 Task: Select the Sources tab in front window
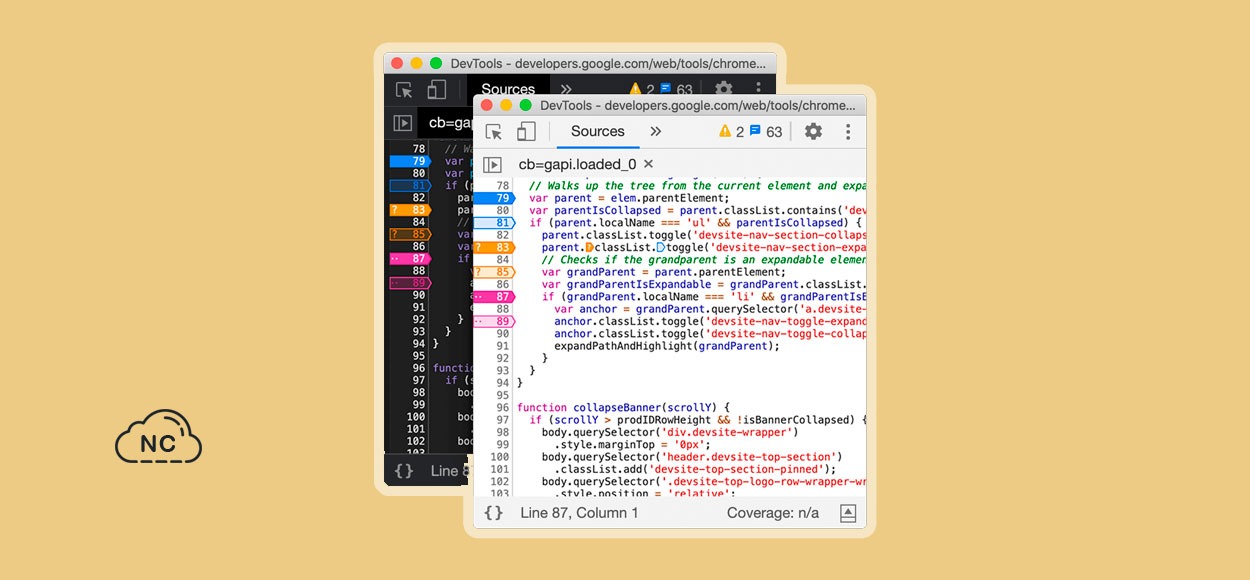[598, 131]
